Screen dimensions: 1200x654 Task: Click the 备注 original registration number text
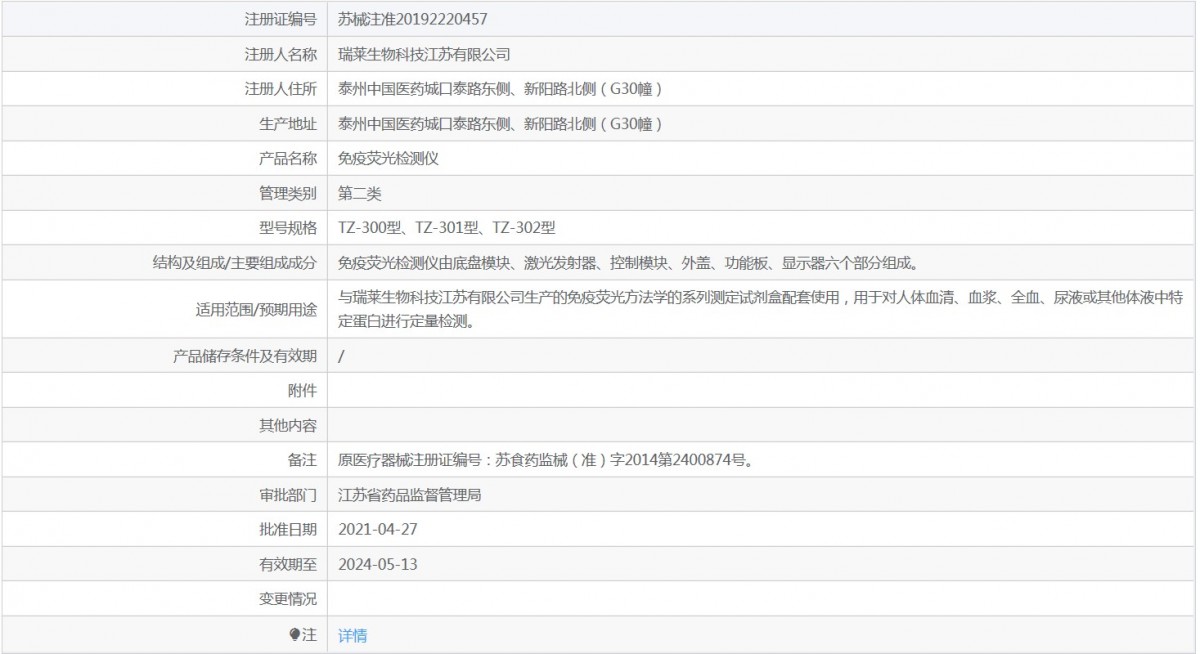pos(546,461)
